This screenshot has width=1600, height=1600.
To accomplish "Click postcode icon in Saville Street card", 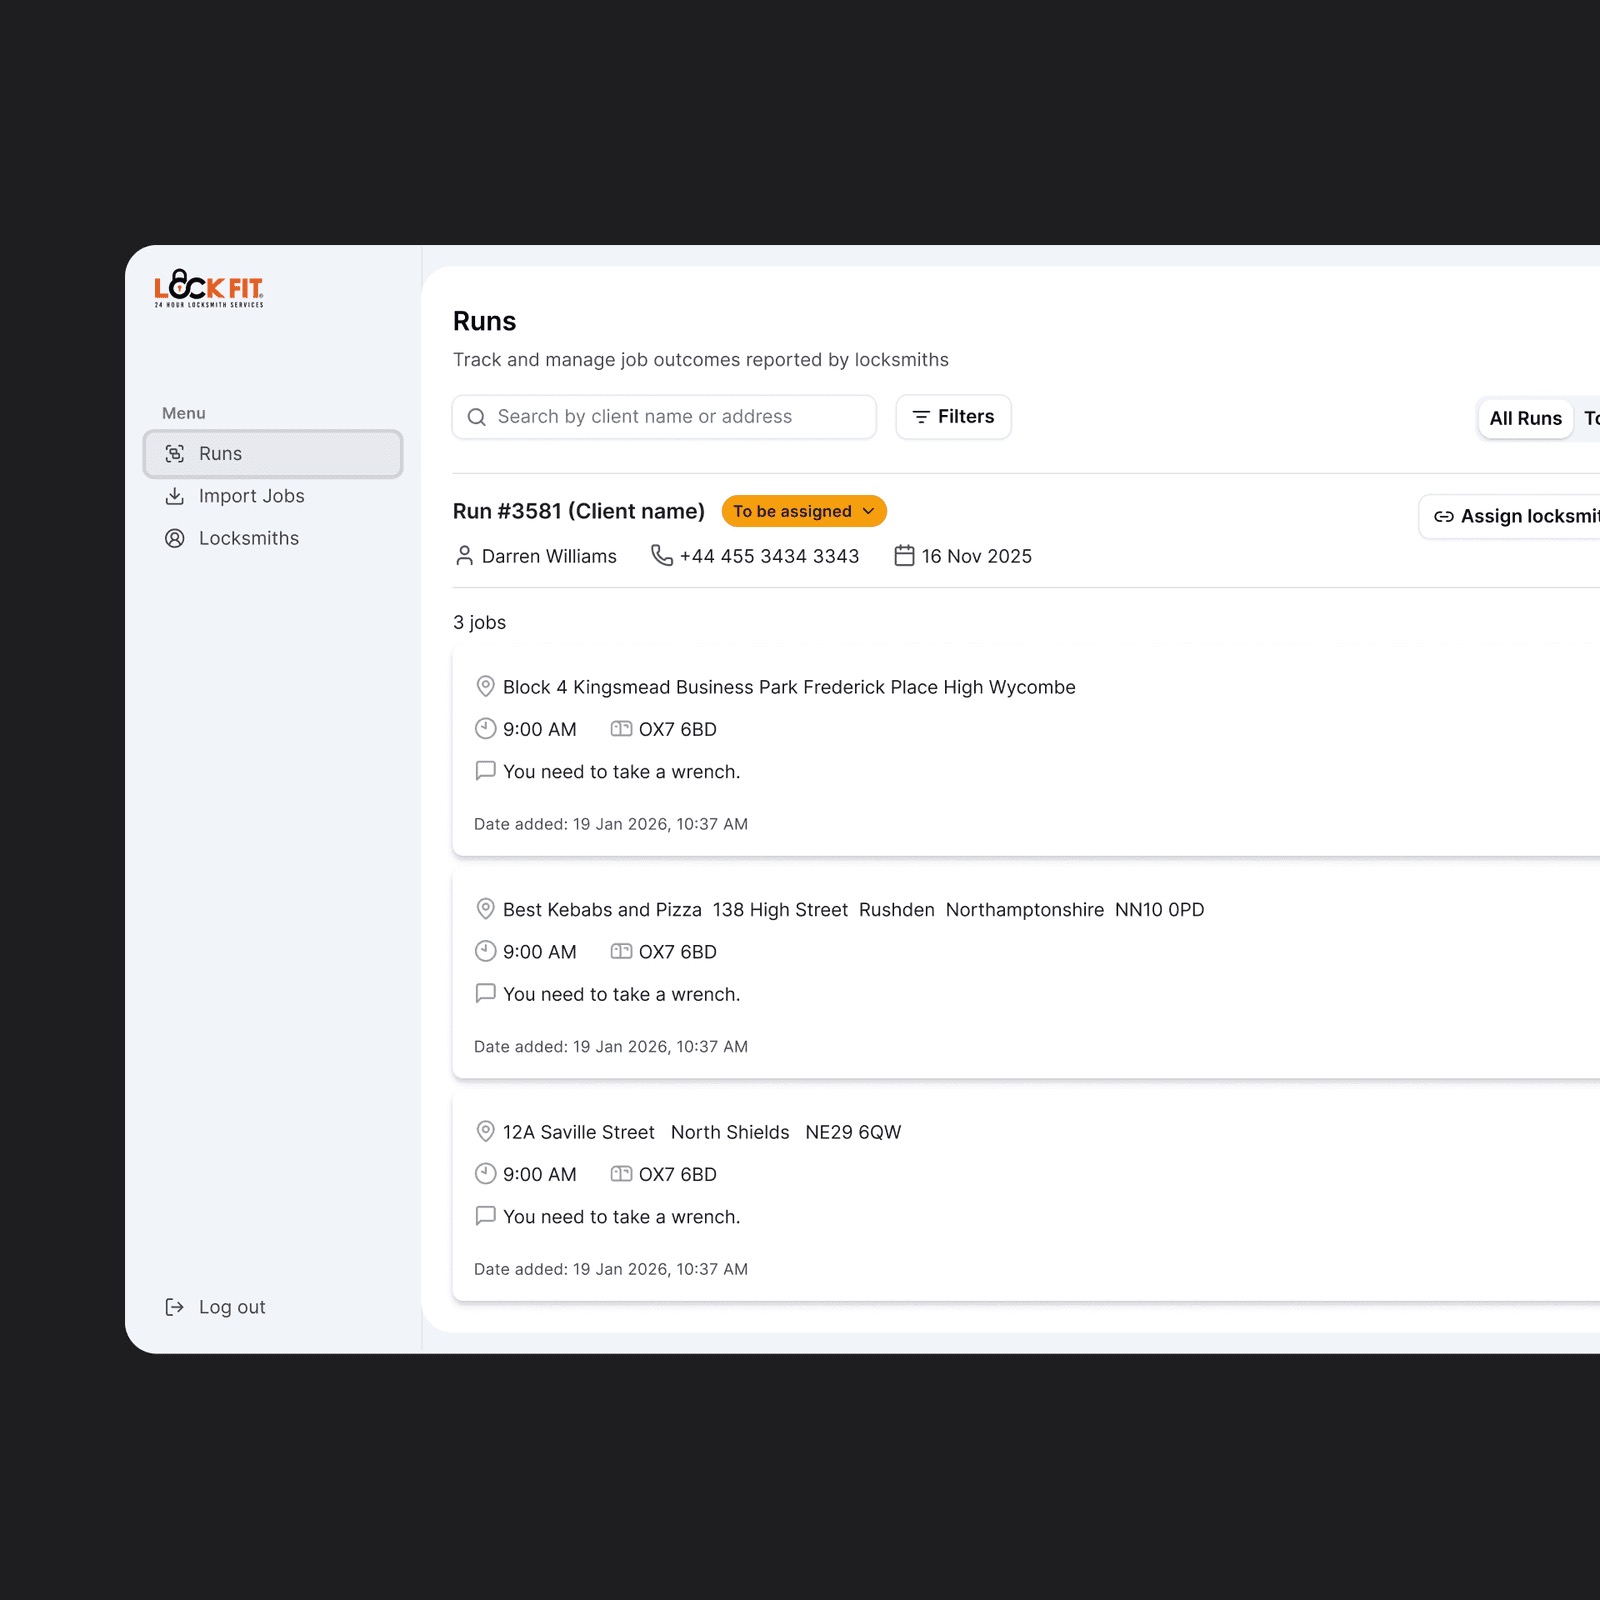I will point(621,1174).
